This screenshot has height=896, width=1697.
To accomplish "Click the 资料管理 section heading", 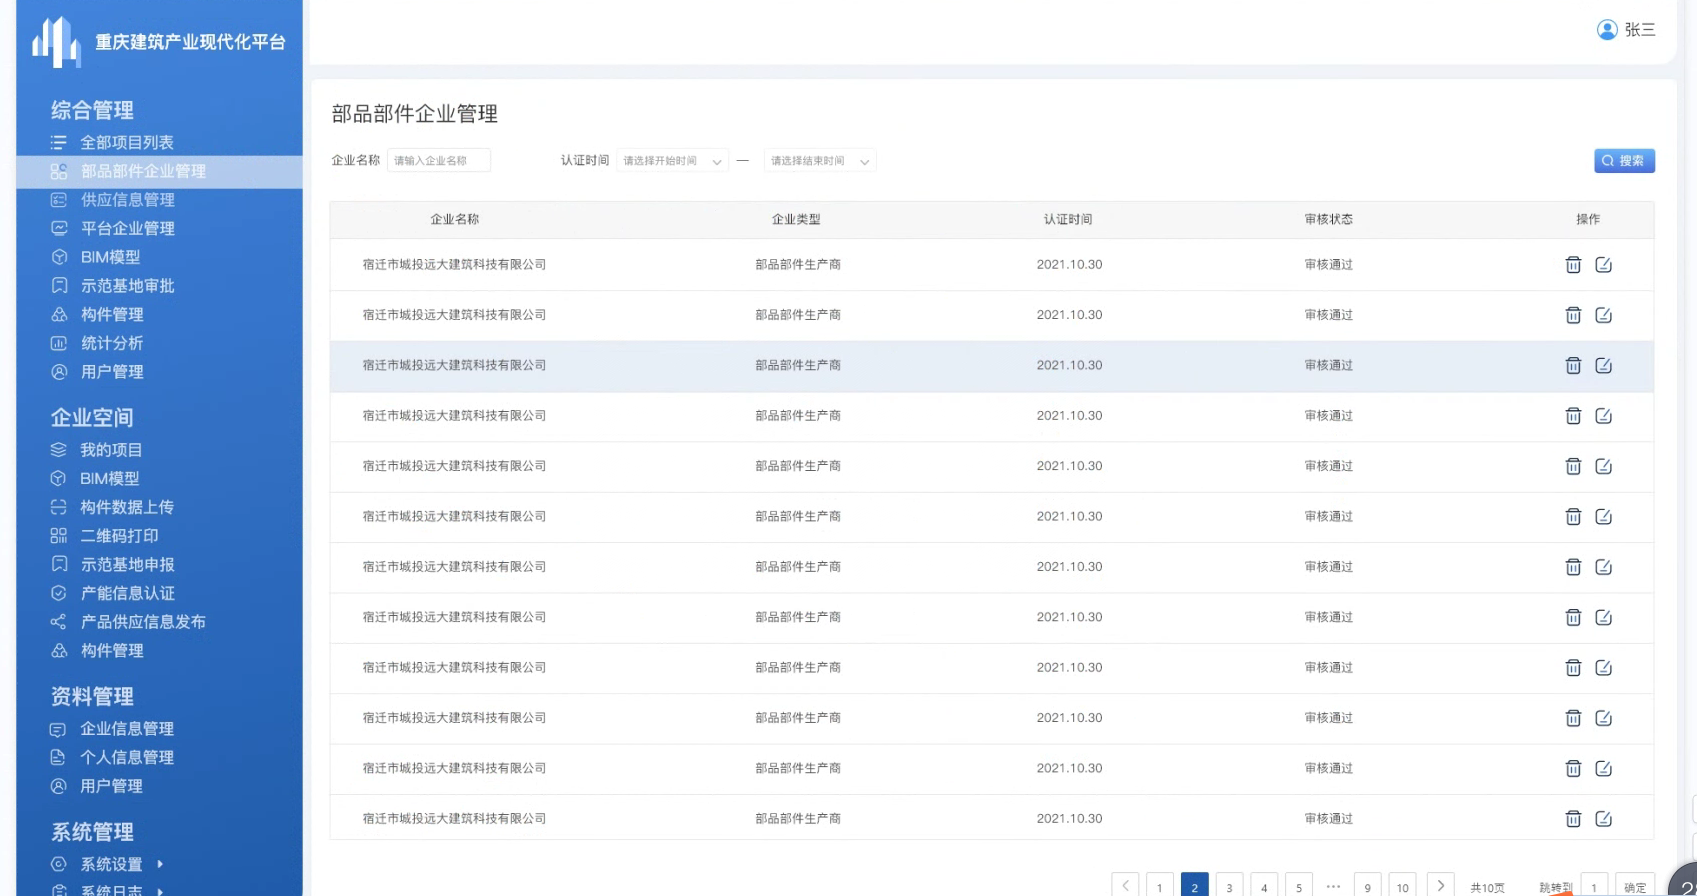I will [x=92, y=697].
